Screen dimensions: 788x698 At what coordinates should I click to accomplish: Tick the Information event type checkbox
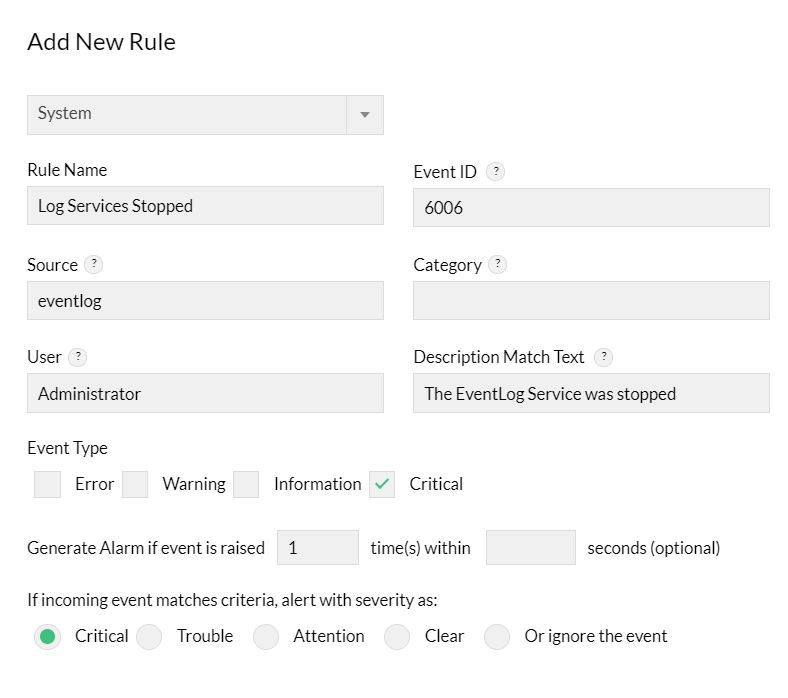coord(246,484)
